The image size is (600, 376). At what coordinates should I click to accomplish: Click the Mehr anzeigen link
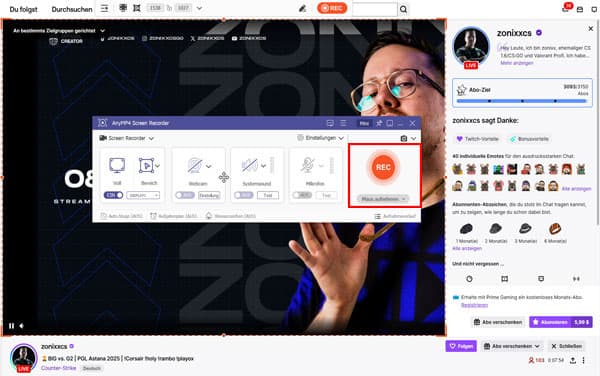pos(517,63)
